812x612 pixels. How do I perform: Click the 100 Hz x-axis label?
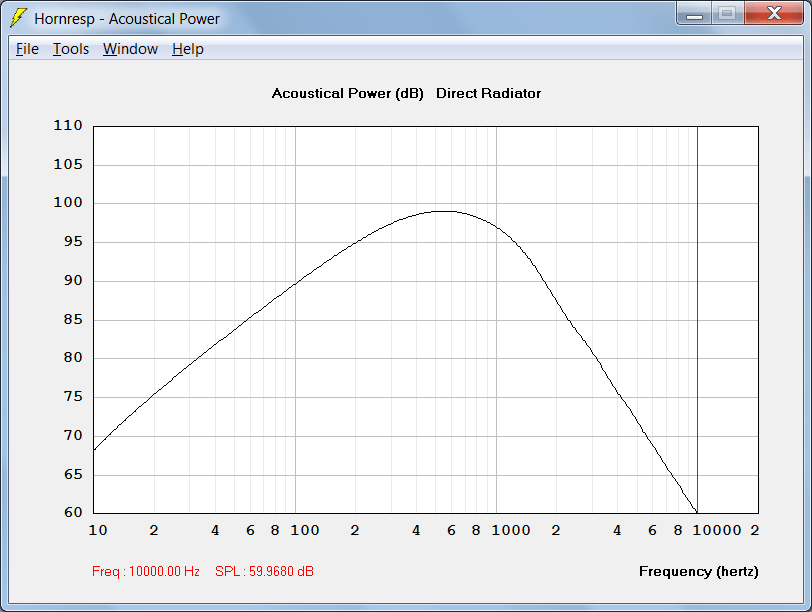304,530
